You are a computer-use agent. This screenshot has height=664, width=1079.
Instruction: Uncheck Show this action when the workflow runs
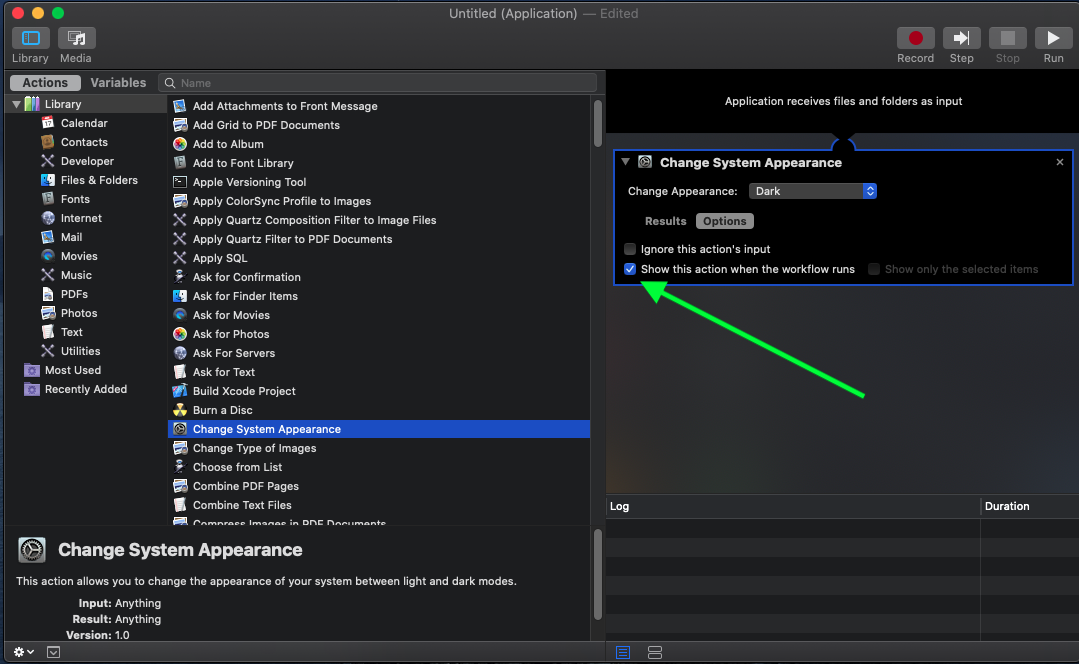pyautogui.click(x=630, y=269)
